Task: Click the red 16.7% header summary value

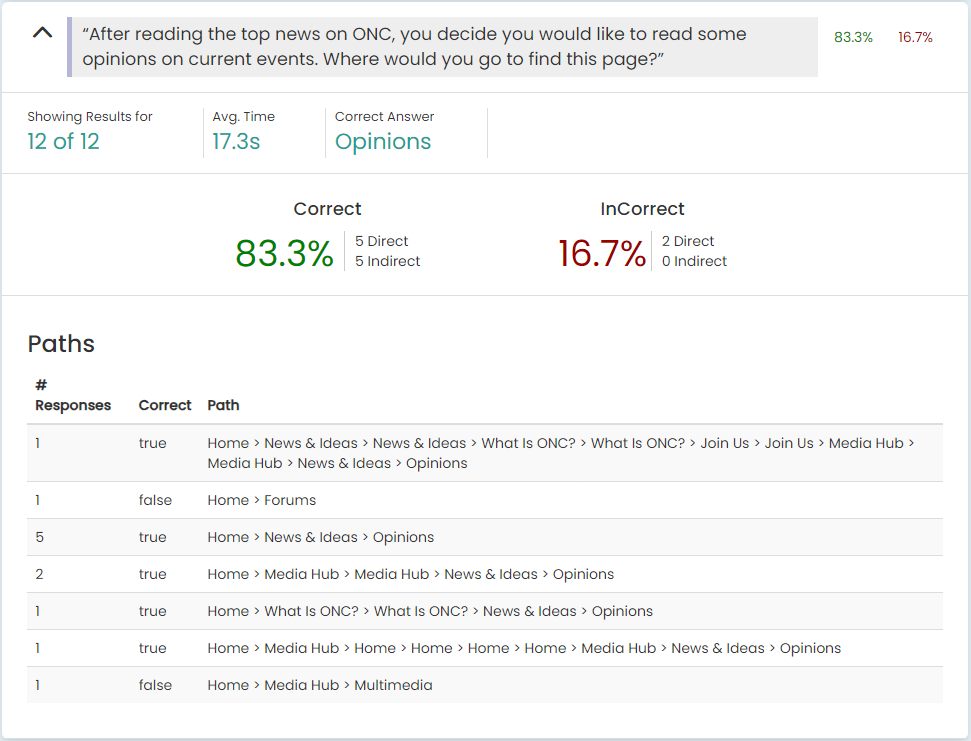Action: 915,37
